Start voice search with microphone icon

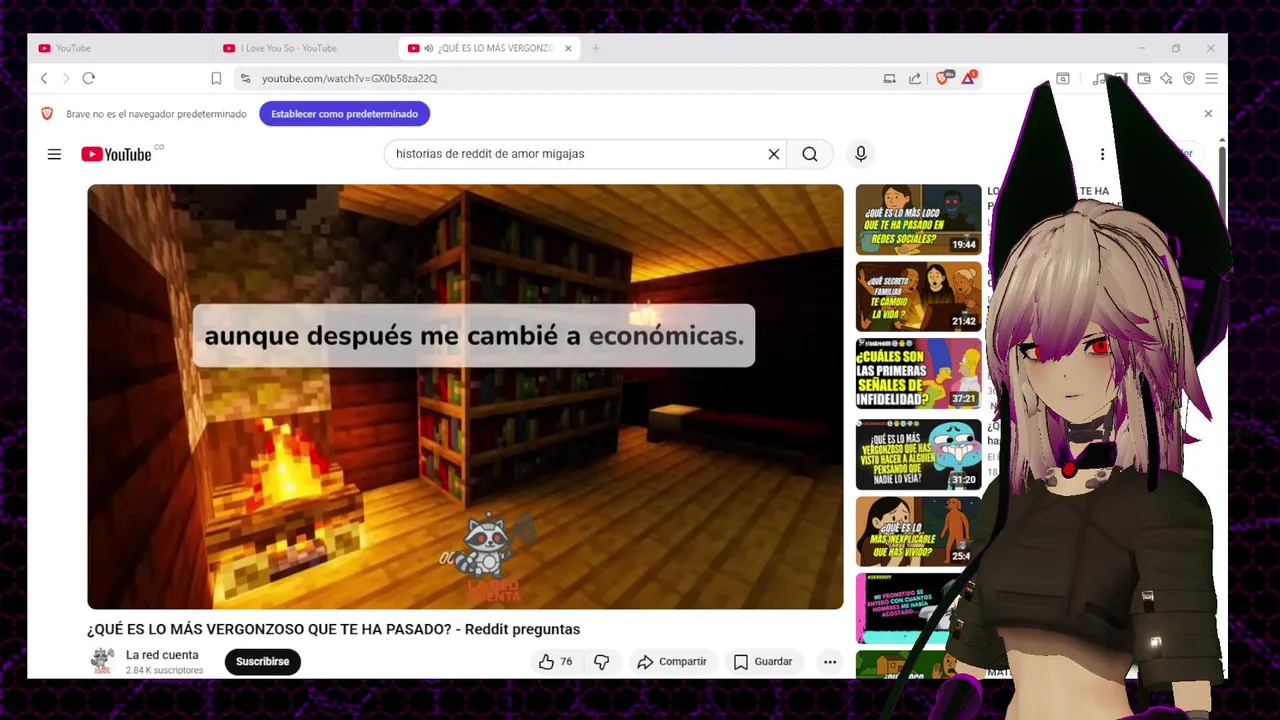coord(860,154)
